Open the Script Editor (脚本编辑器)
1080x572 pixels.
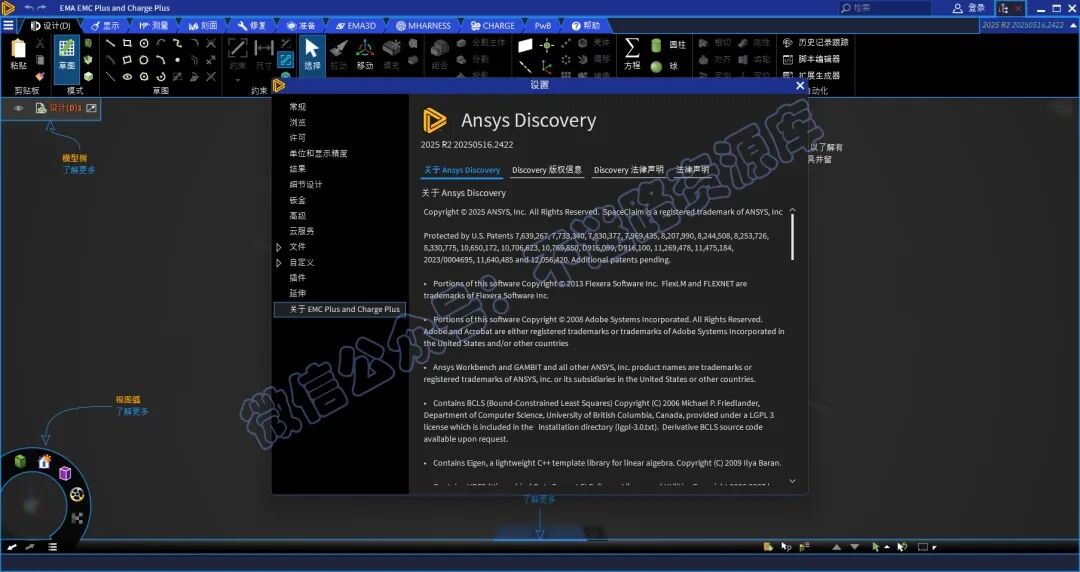click(811, 59)
